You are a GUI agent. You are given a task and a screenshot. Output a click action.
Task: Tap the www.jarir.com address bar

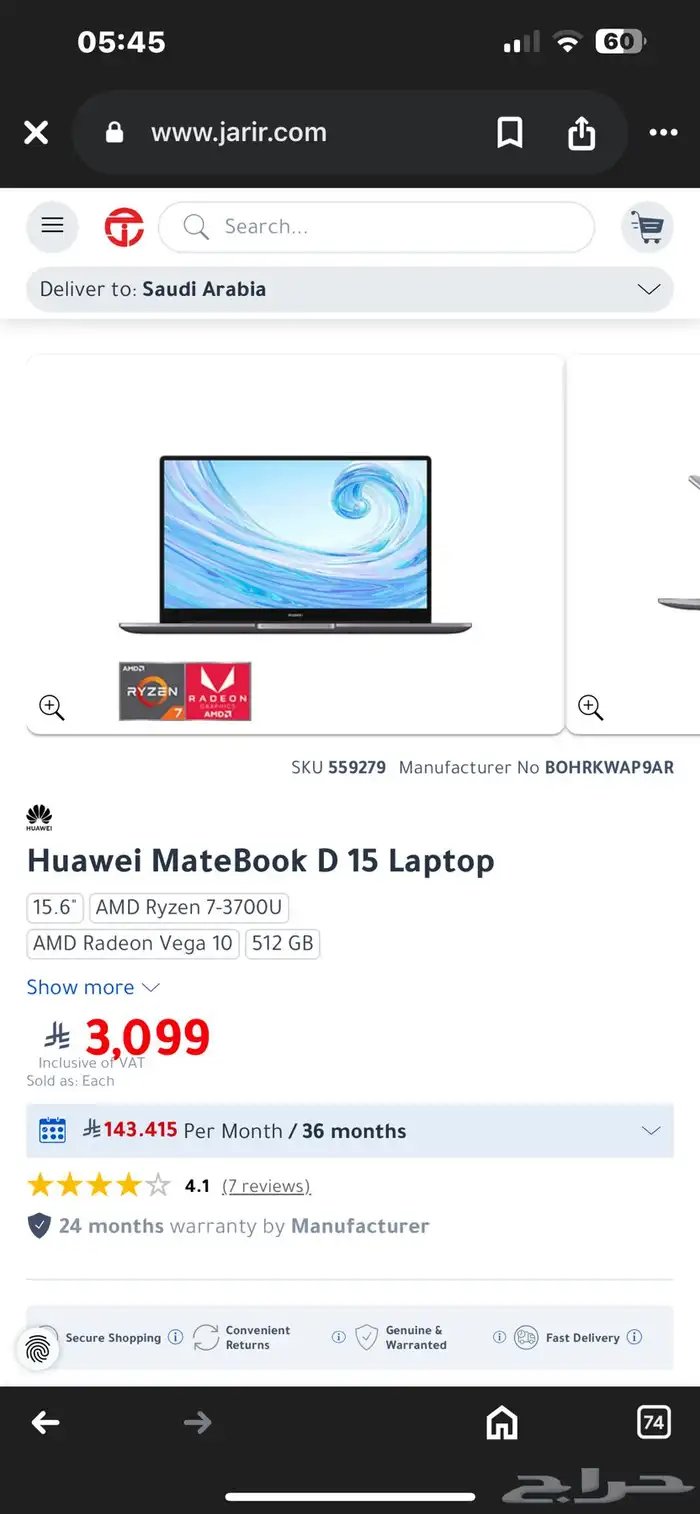coord(239,132)
